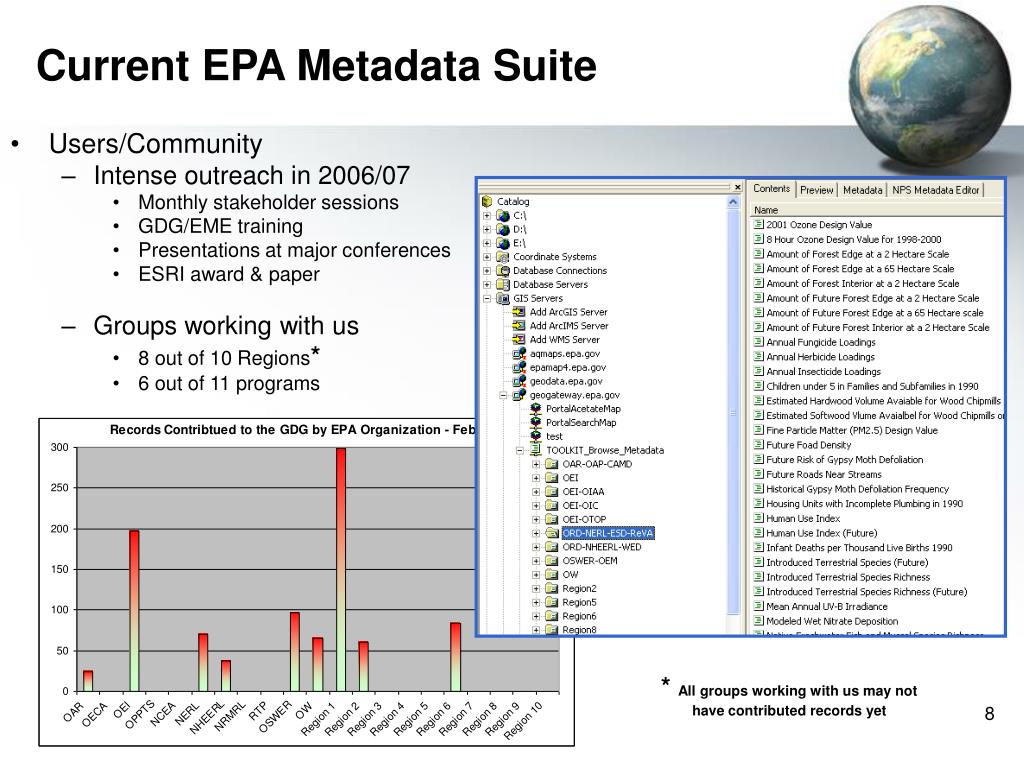Expand Database Servers node
Image resolution: width=1024 pixels, height=768 pixels.
(x=487, y=284)
